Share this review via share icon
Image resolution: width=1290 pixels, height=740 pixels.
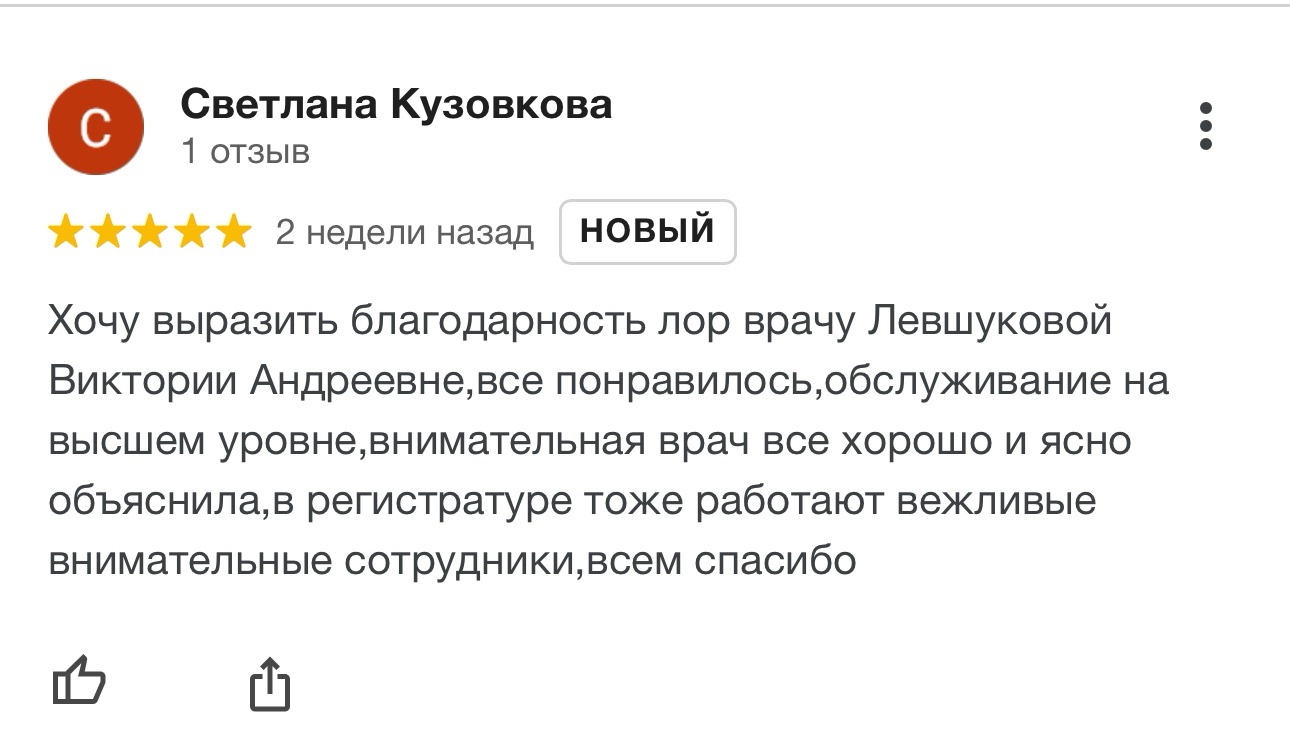click(x=269, y=684)
